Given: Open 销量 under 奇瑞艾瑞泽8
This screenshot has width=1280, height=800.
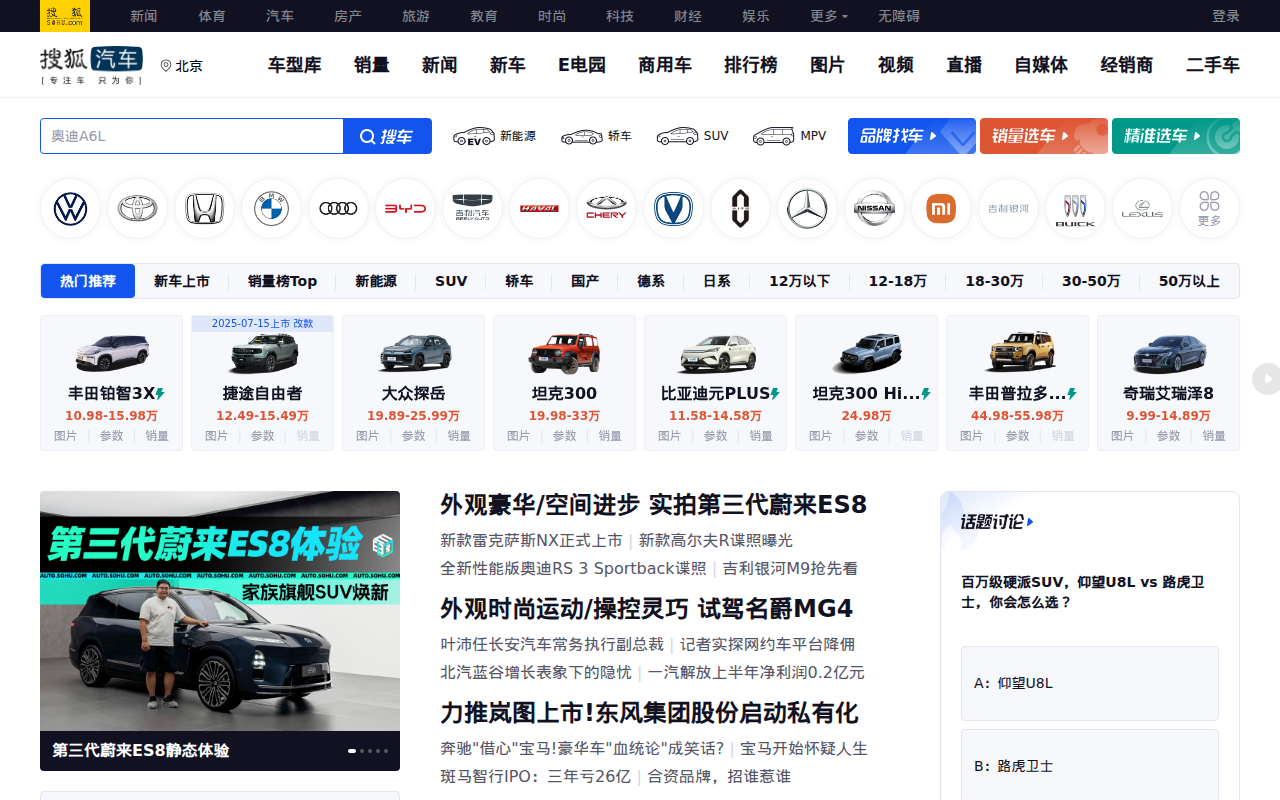Looking at the screenshot, I should pos(1214,436).
